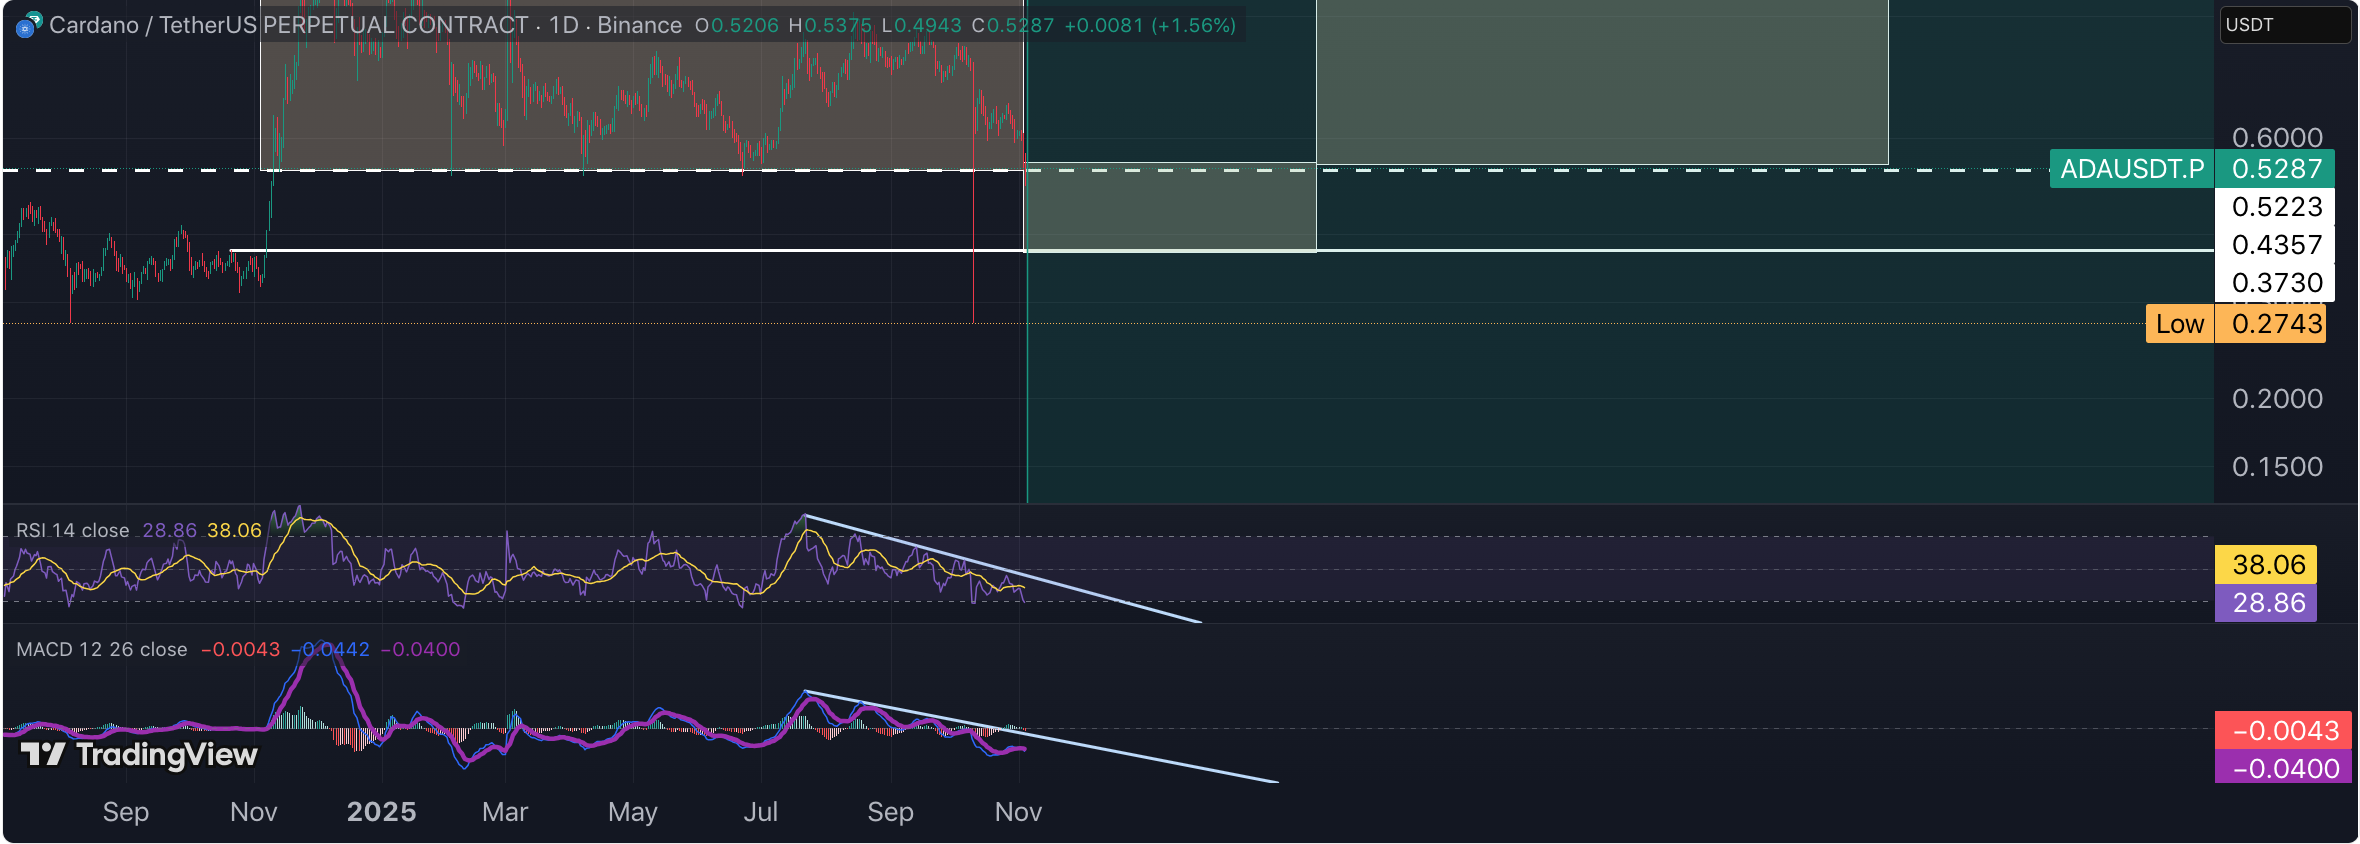Click the orange Low label tag
Image resolution: width=2360 pixels, height=844 pixels.
[2179, 324]
